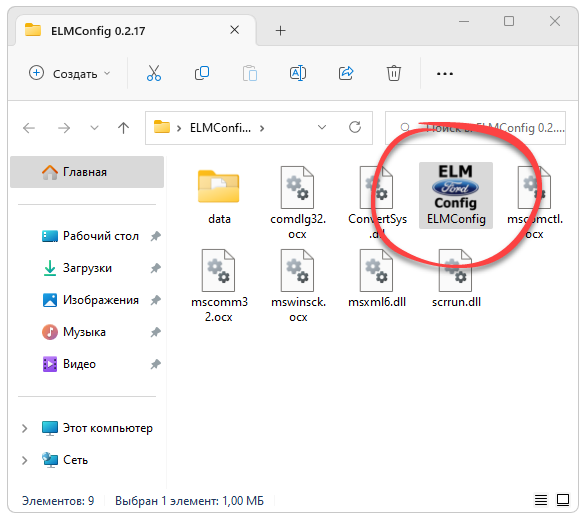Viewport: 583px width, 517px height.
Task: Click the Элементов: 9 status text
Action: tap(58, 501)
